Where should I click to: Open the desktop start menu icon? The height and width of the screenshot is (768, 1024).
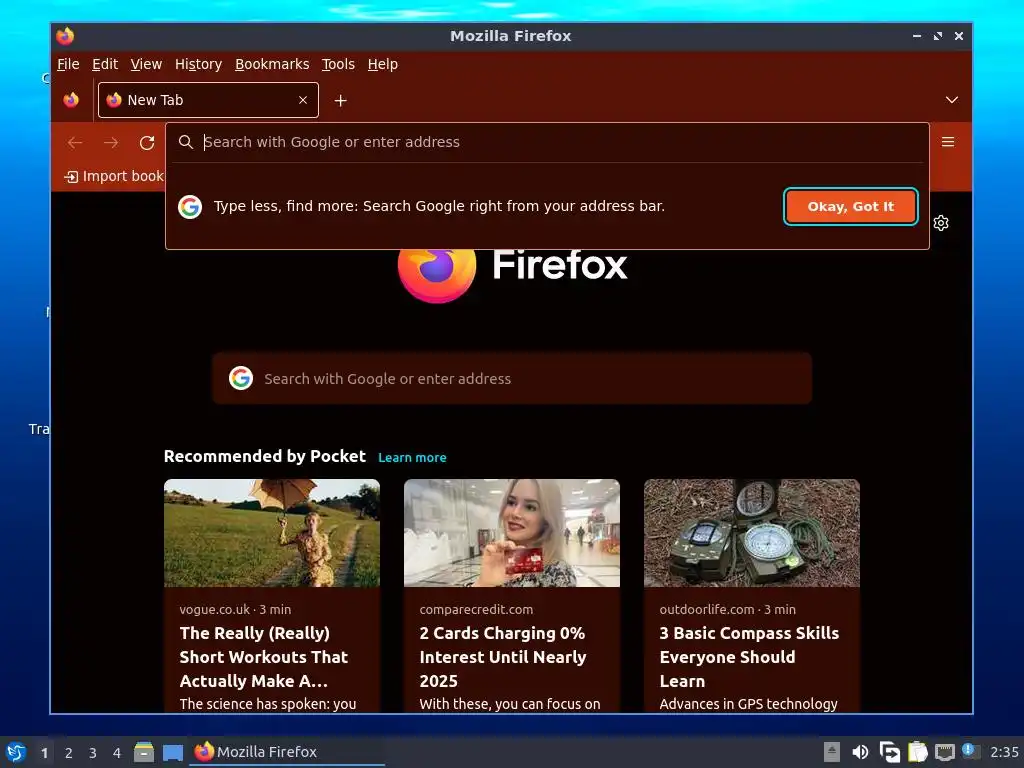16,752
